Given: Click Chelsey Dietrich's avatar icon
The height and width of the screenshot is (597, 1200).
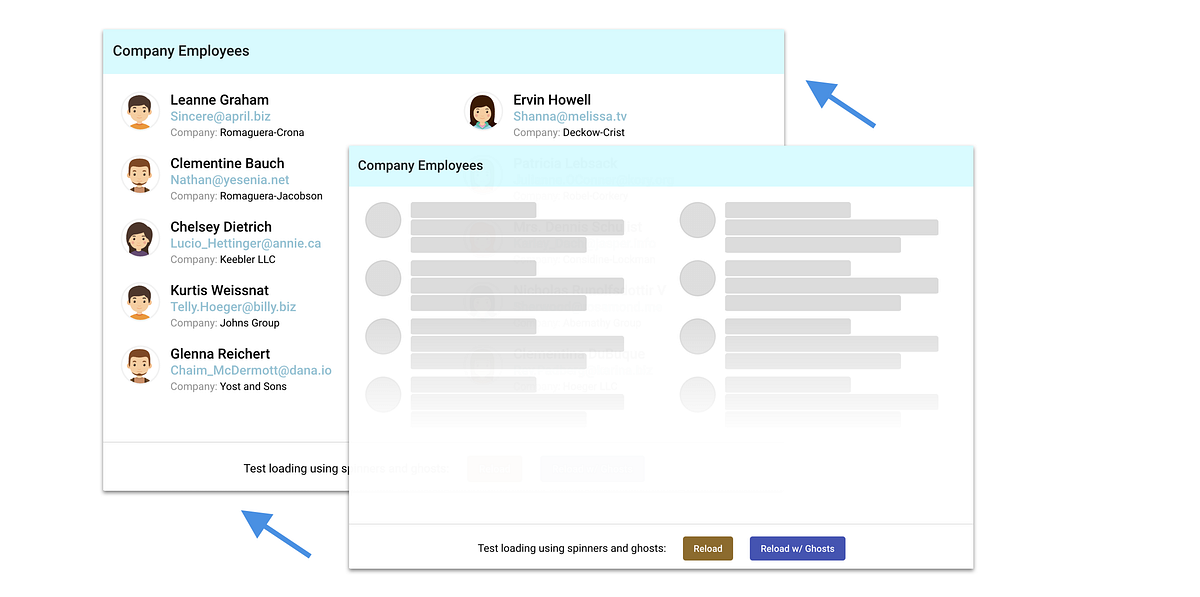Looking at the screenshot, I should point(139,238).
